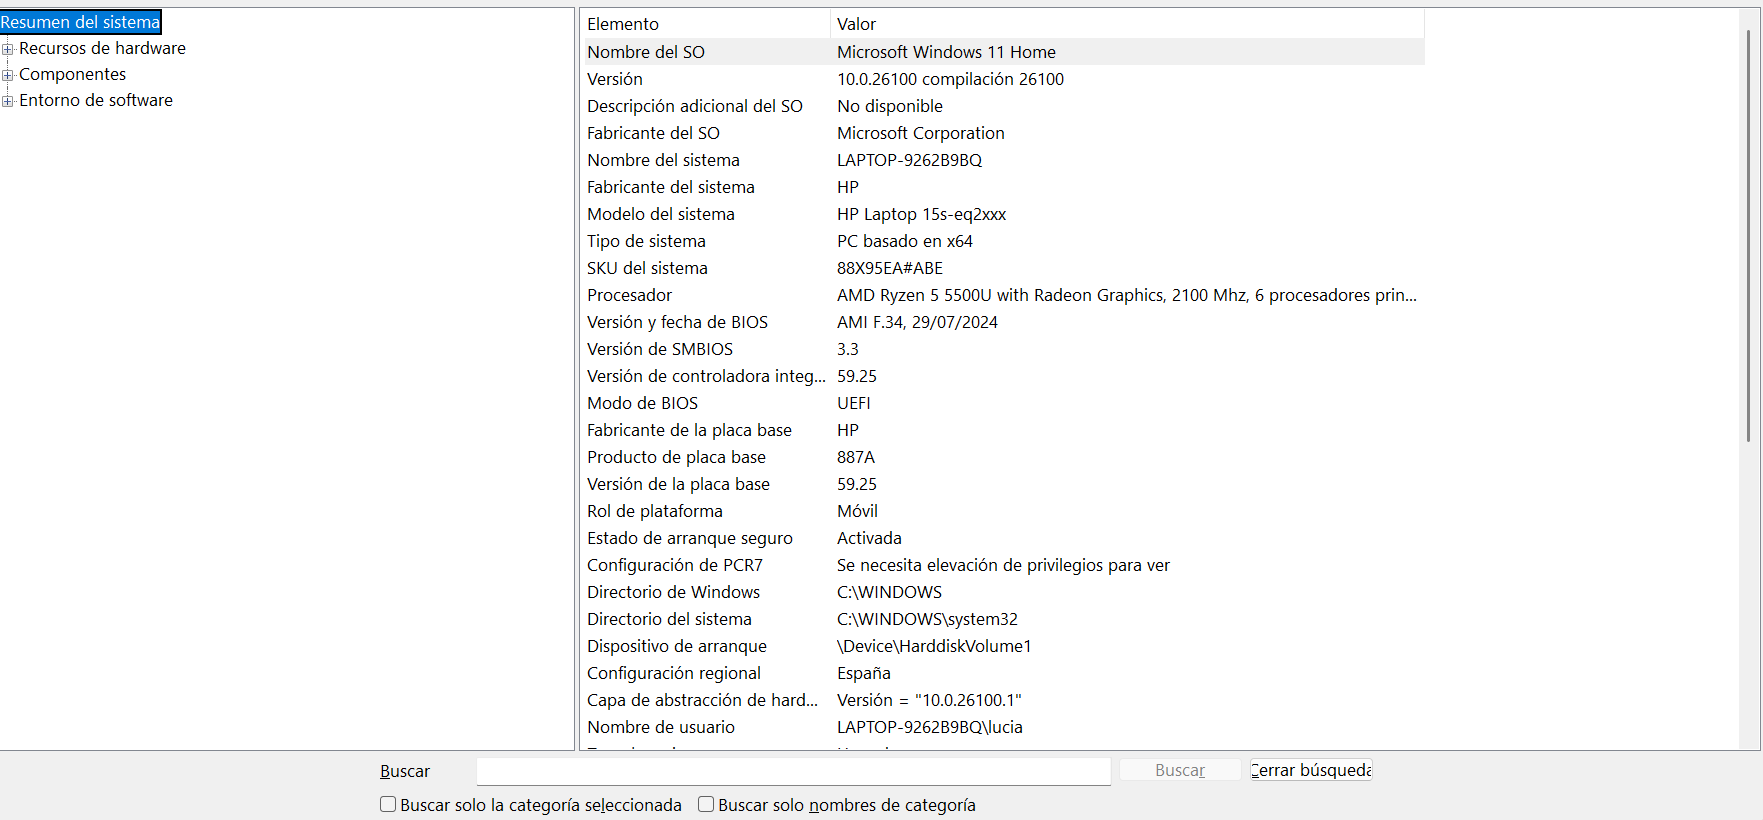The width and height of the screenshot is (1763, 820).
Task: Select the Versión de la placa base row
Action: point(1004,484)
